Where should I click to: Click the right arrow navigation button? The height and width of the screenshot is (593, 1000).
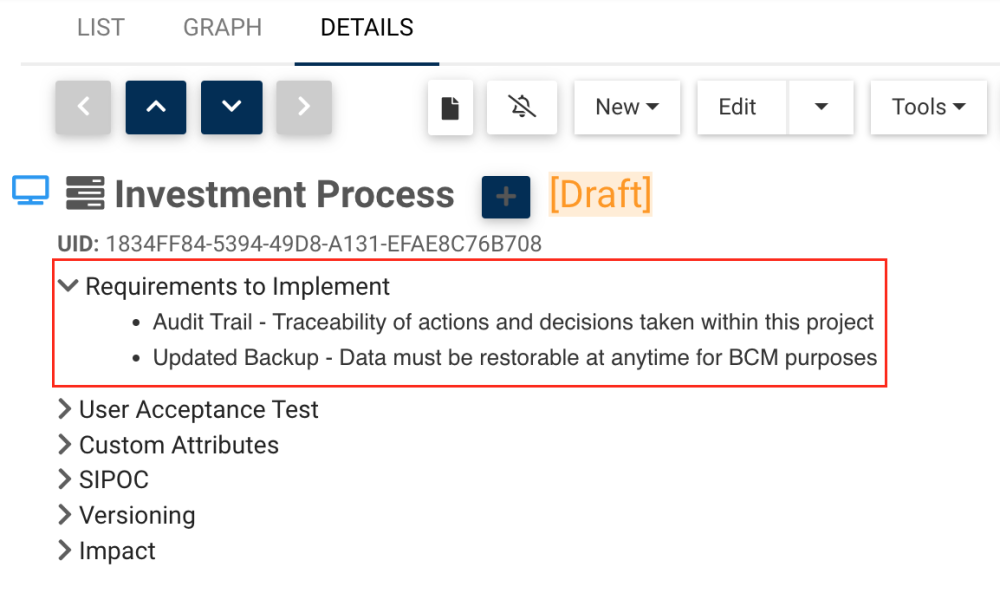[x=304, y=107]
